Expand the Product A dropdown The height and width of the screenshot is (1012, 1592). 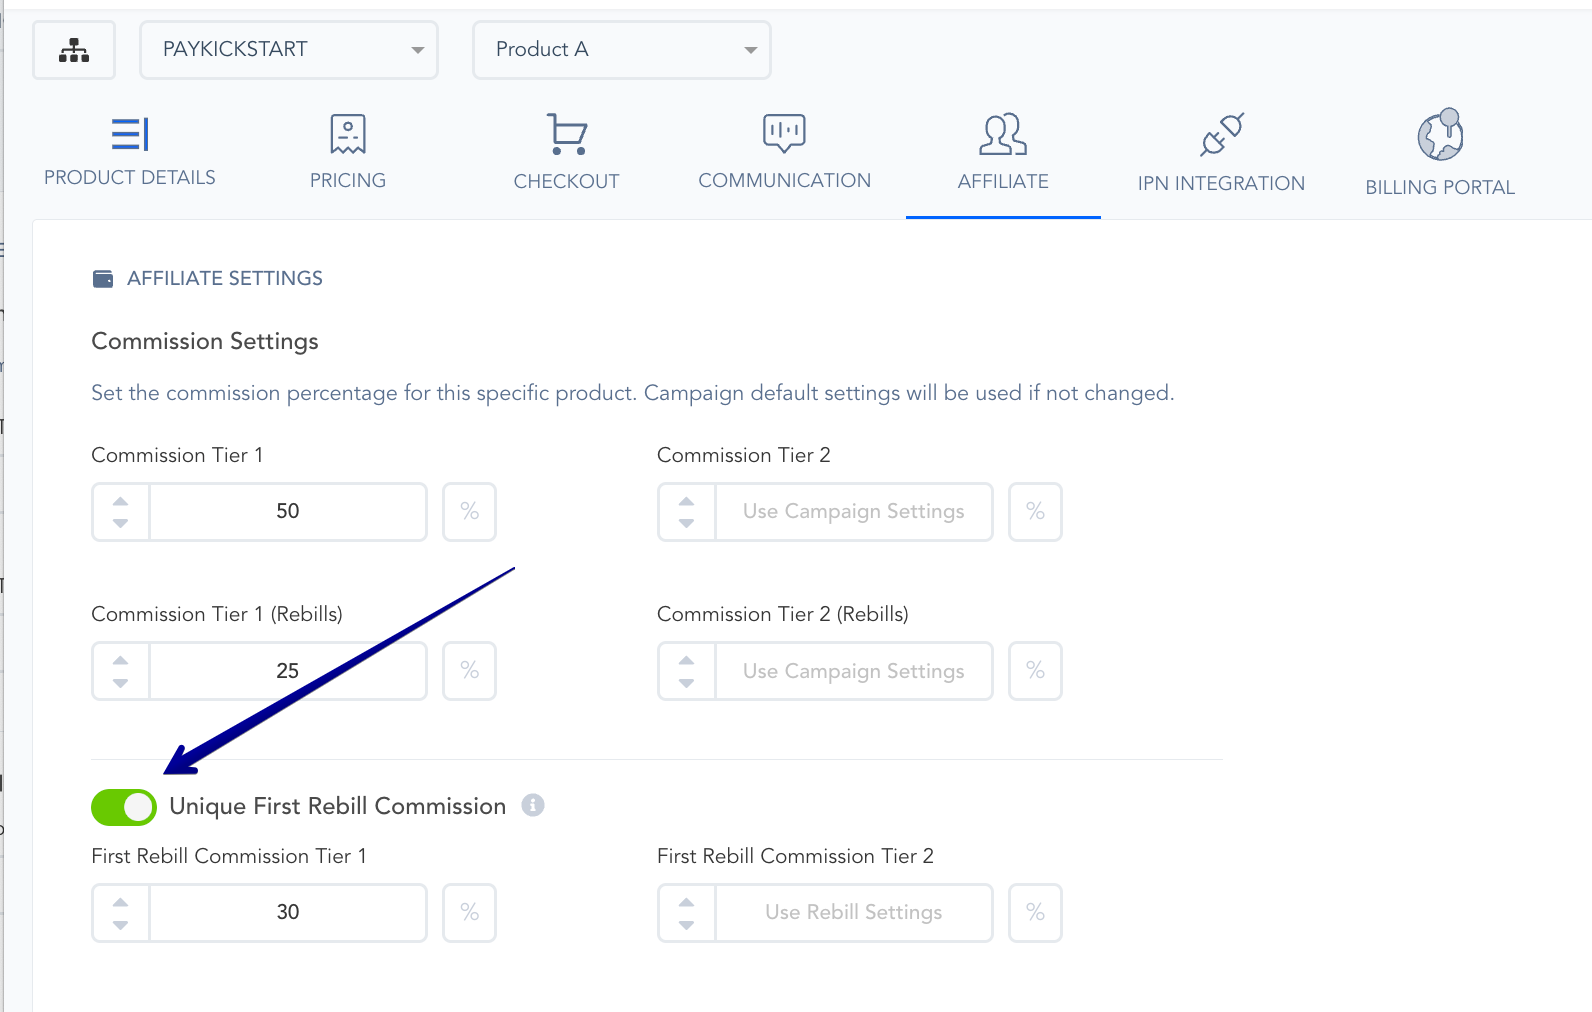pos(622,50)
